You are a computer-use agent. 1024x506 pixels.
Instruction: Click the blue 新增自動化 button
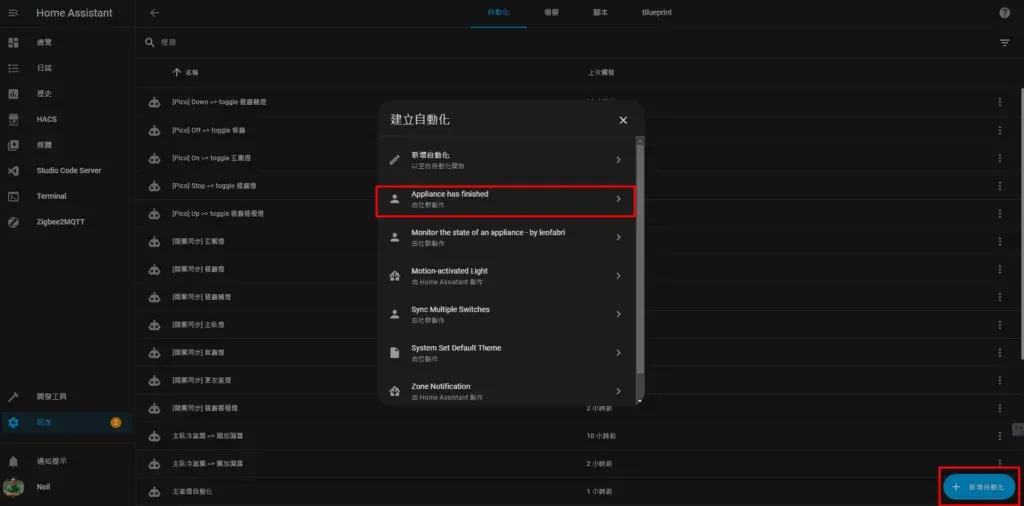click(x=979, y=486)
